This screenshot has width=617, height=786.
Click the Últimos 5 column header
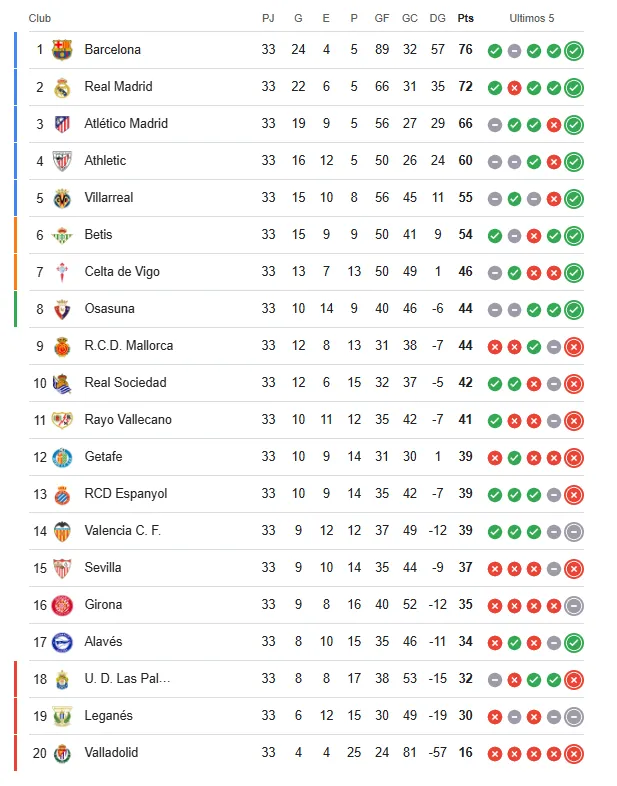coord(531,18)
